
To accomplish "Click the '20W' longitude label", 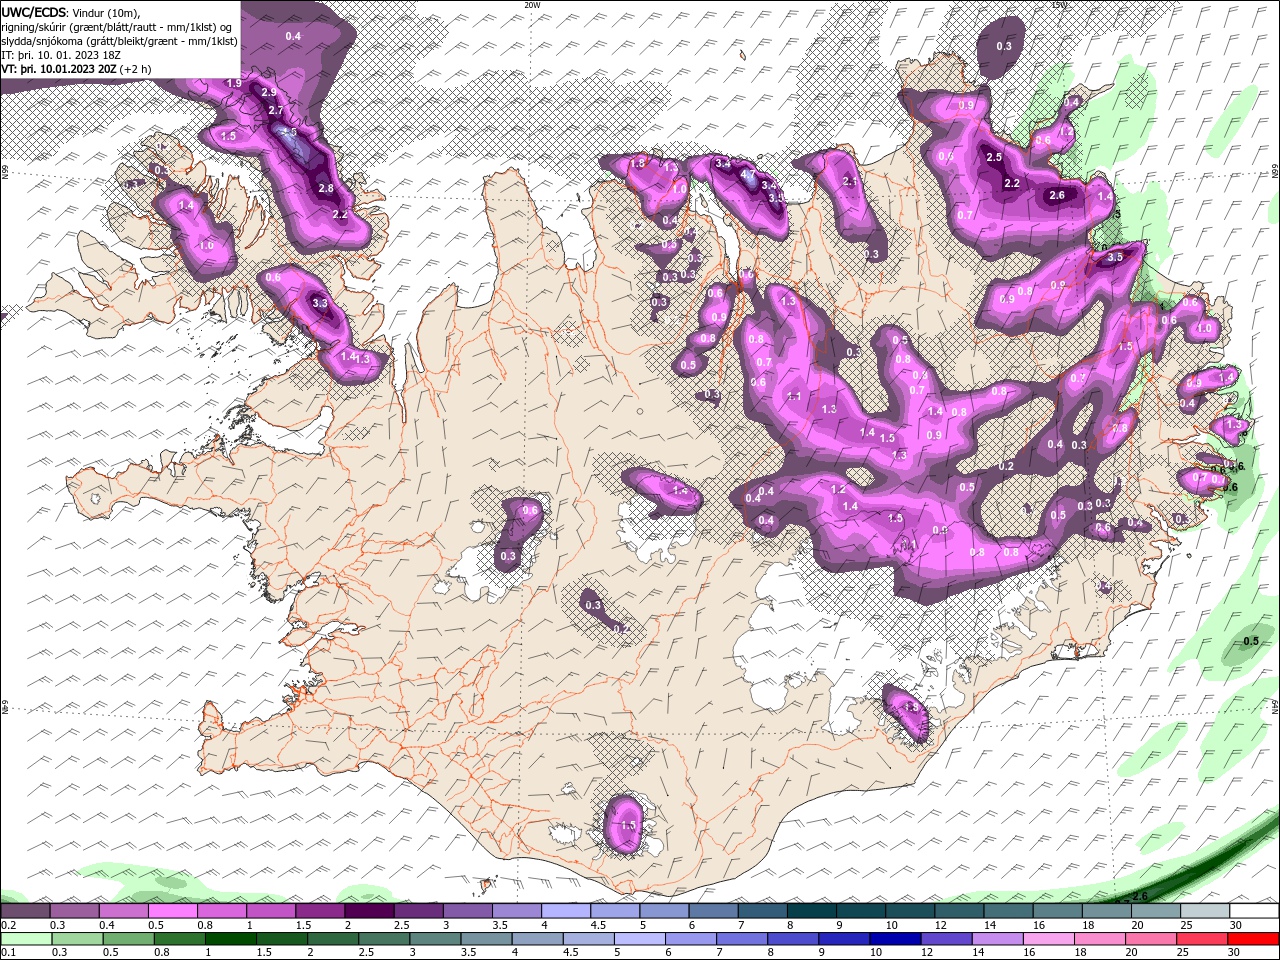I will click(x=532, y=5).
